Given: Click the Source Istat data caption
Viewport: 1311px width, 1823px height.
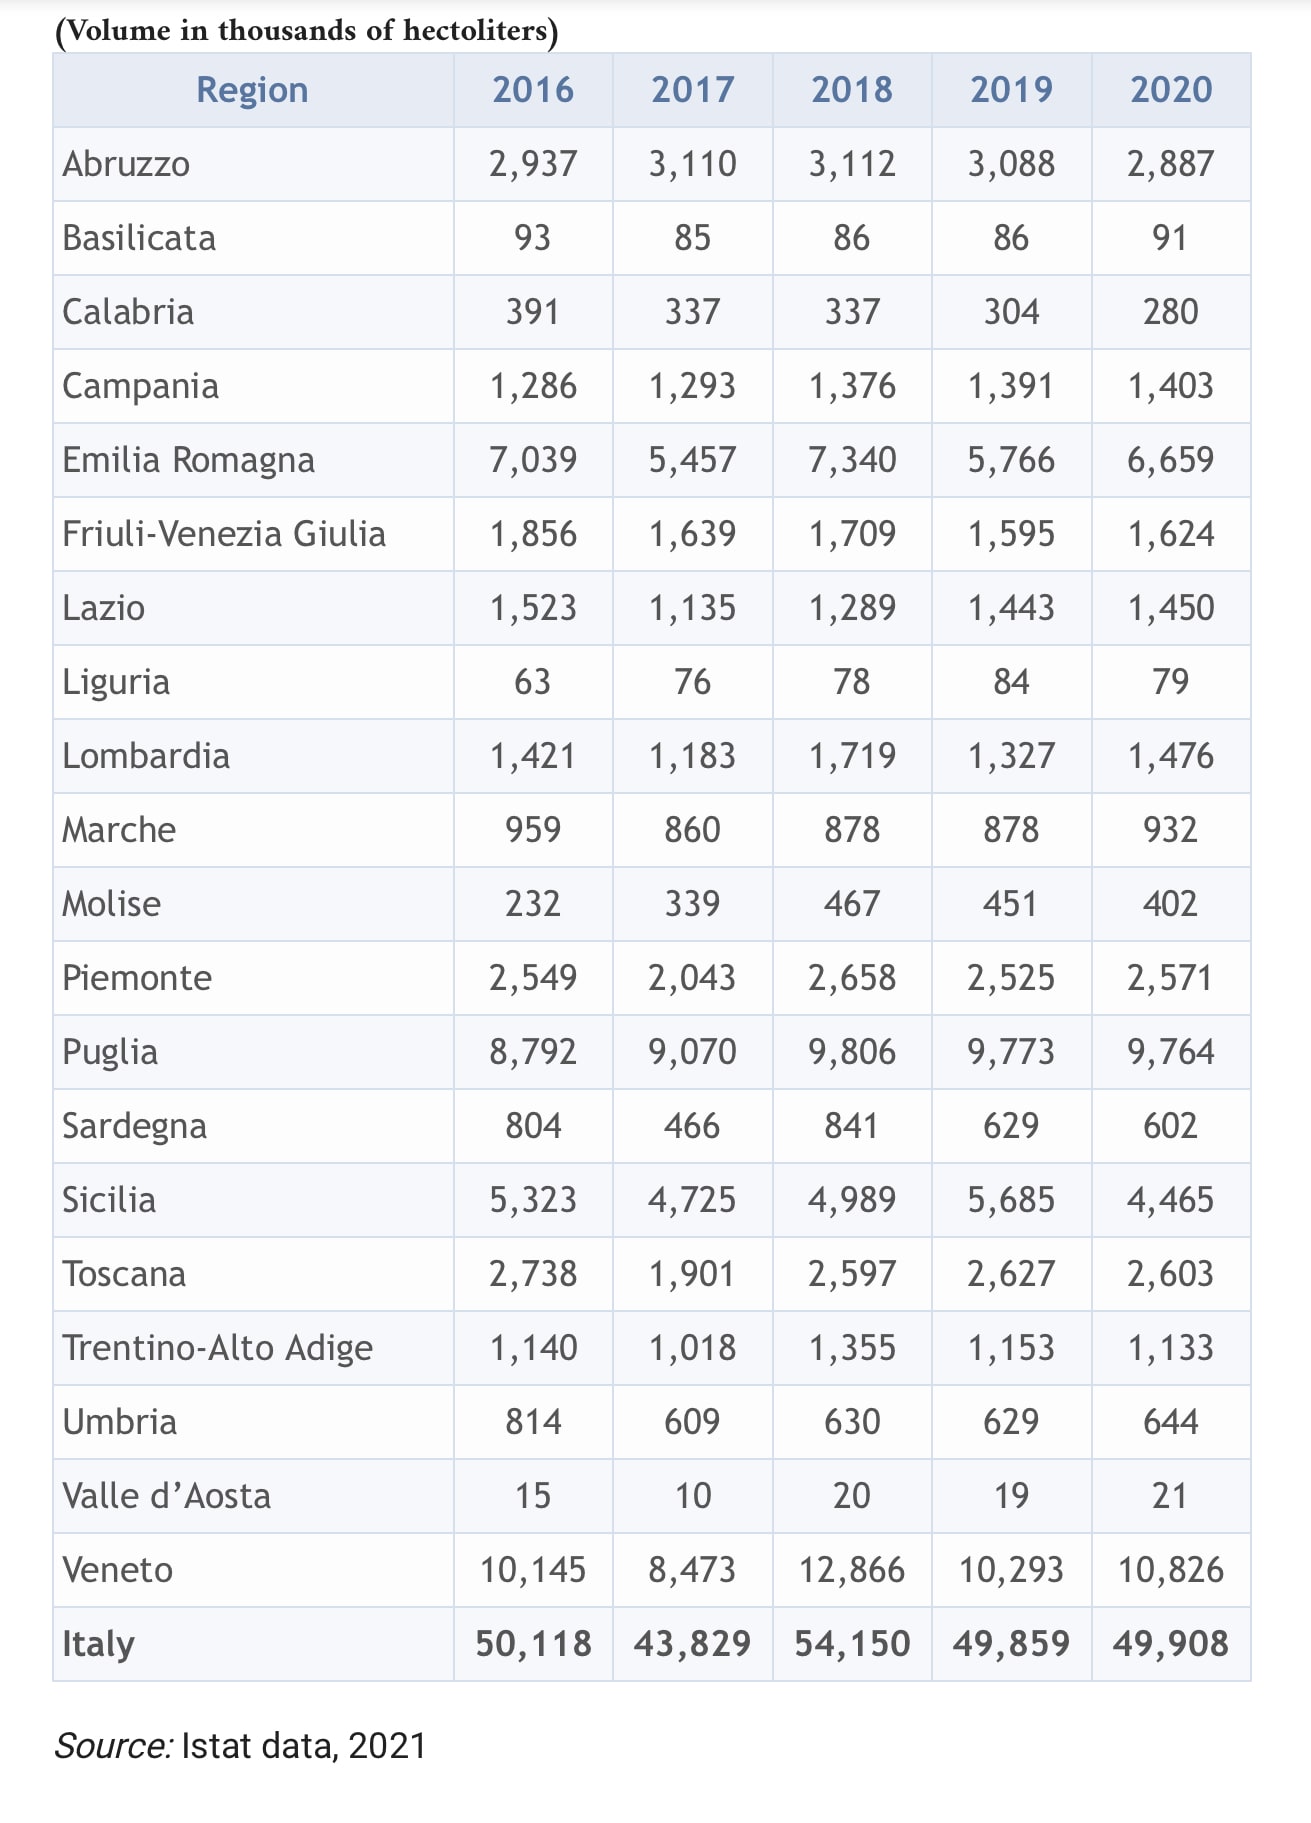Looking at the screenshot, I should (240, 1746).
